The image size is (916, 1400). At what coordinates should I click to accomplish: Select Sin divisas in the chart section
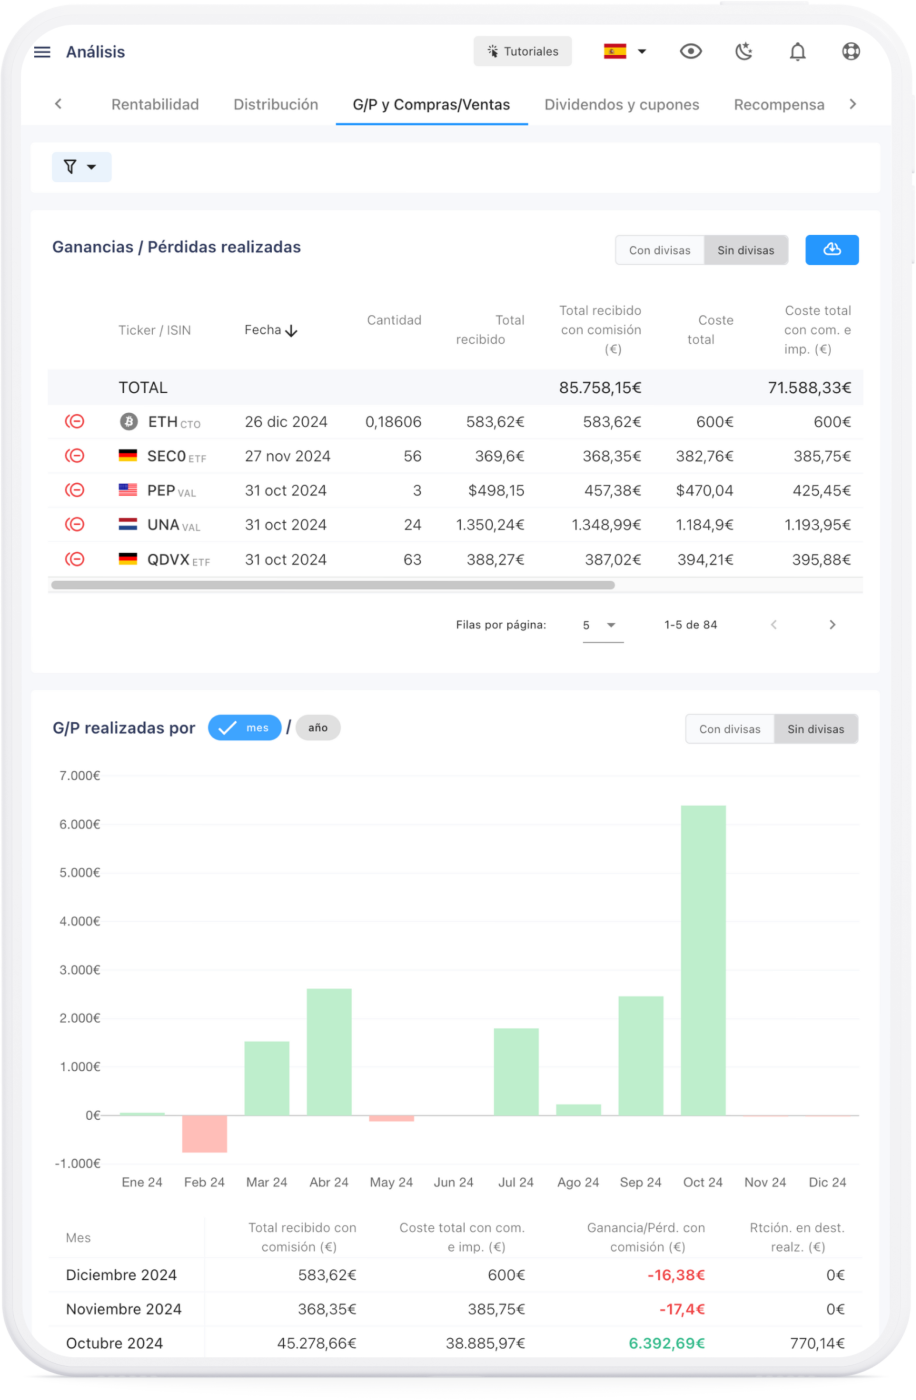[815, 729]
